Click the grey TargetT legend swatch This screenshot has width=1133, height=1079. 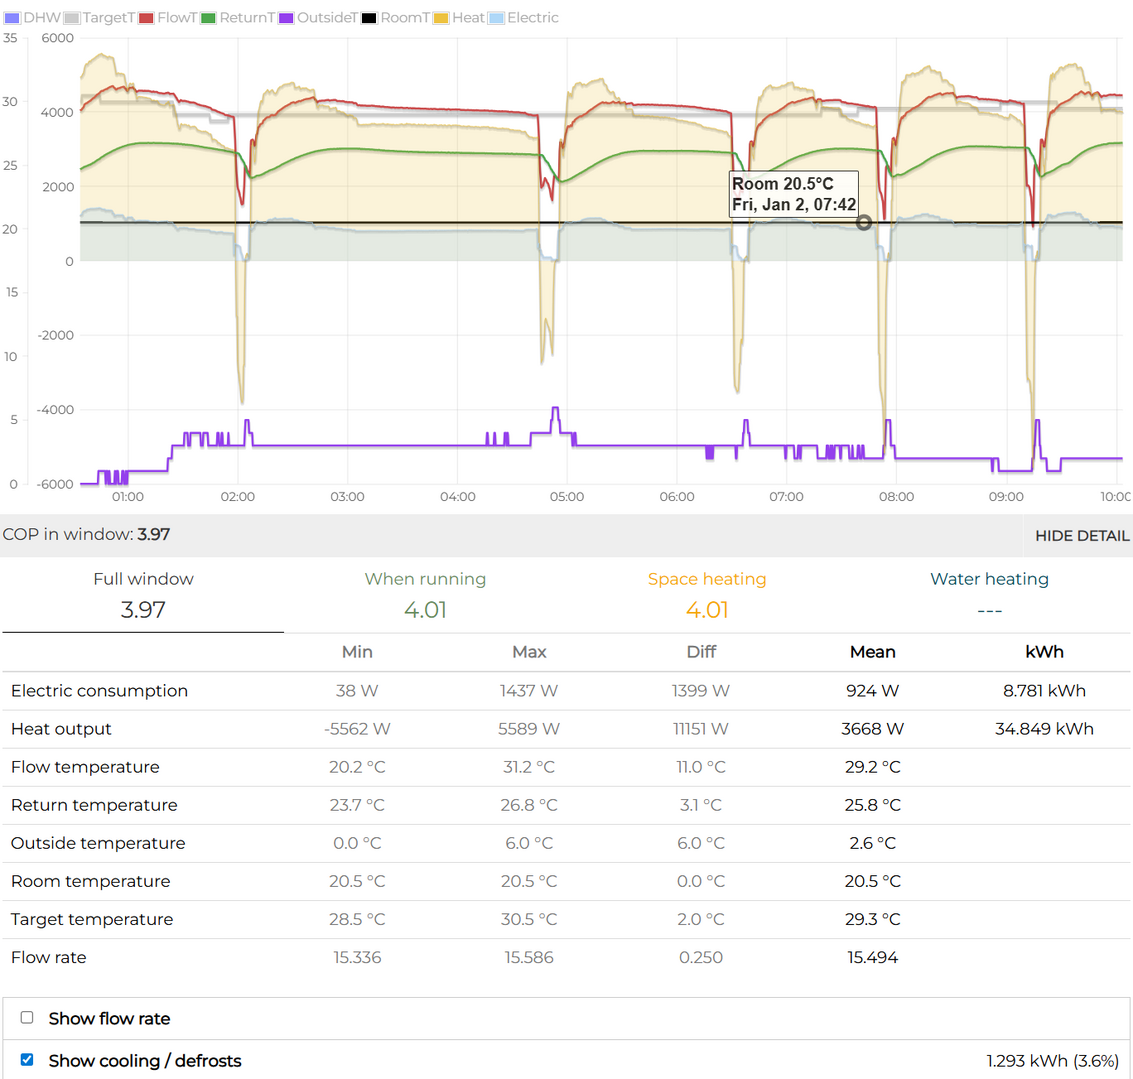72,18
